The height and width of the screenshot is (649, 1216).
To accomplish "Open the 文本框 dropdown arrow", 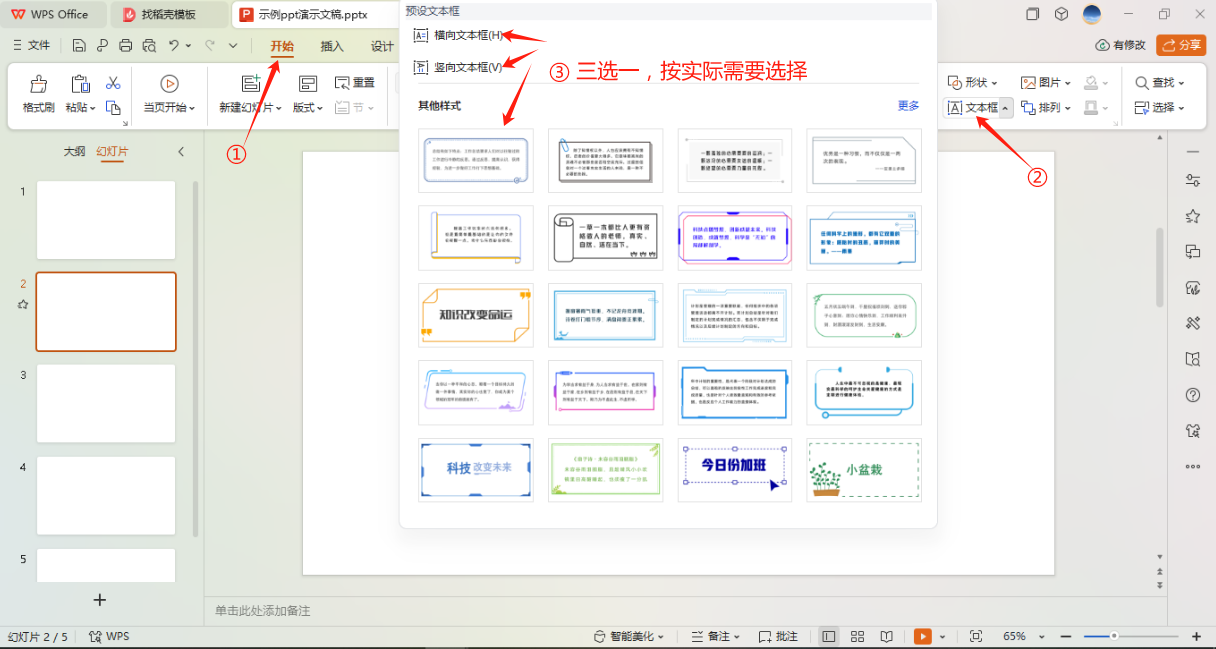I will 1007,108.
